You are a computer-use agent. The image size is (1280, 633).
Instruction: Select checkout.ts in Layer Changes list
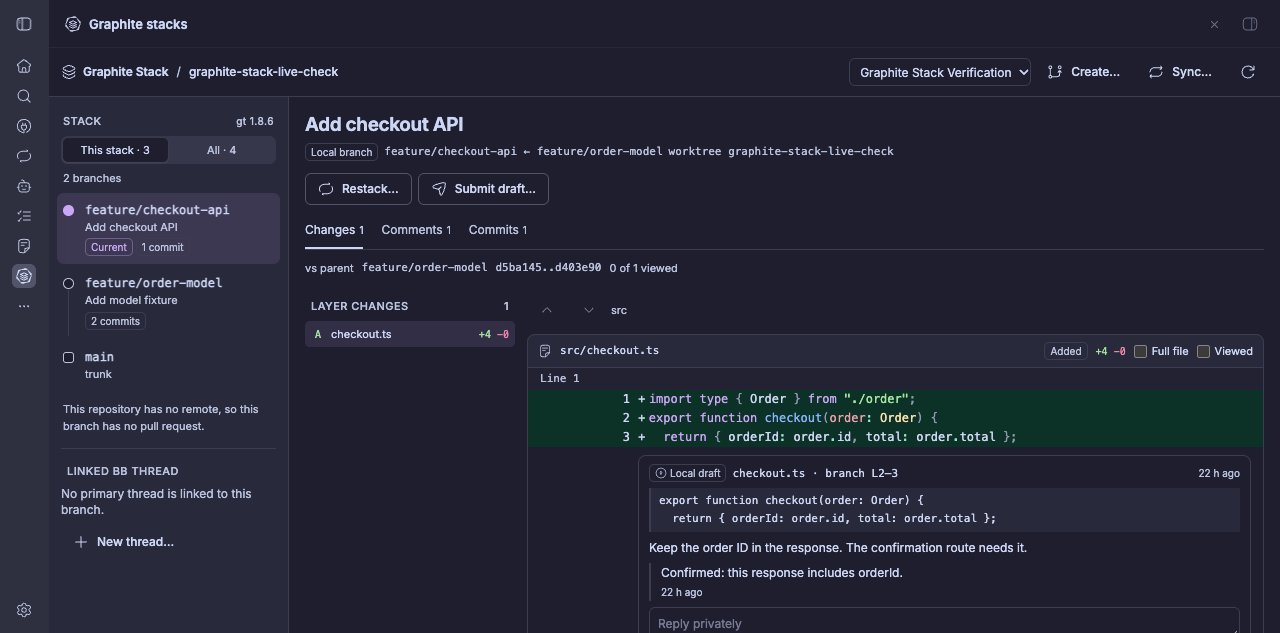(410, 334)
